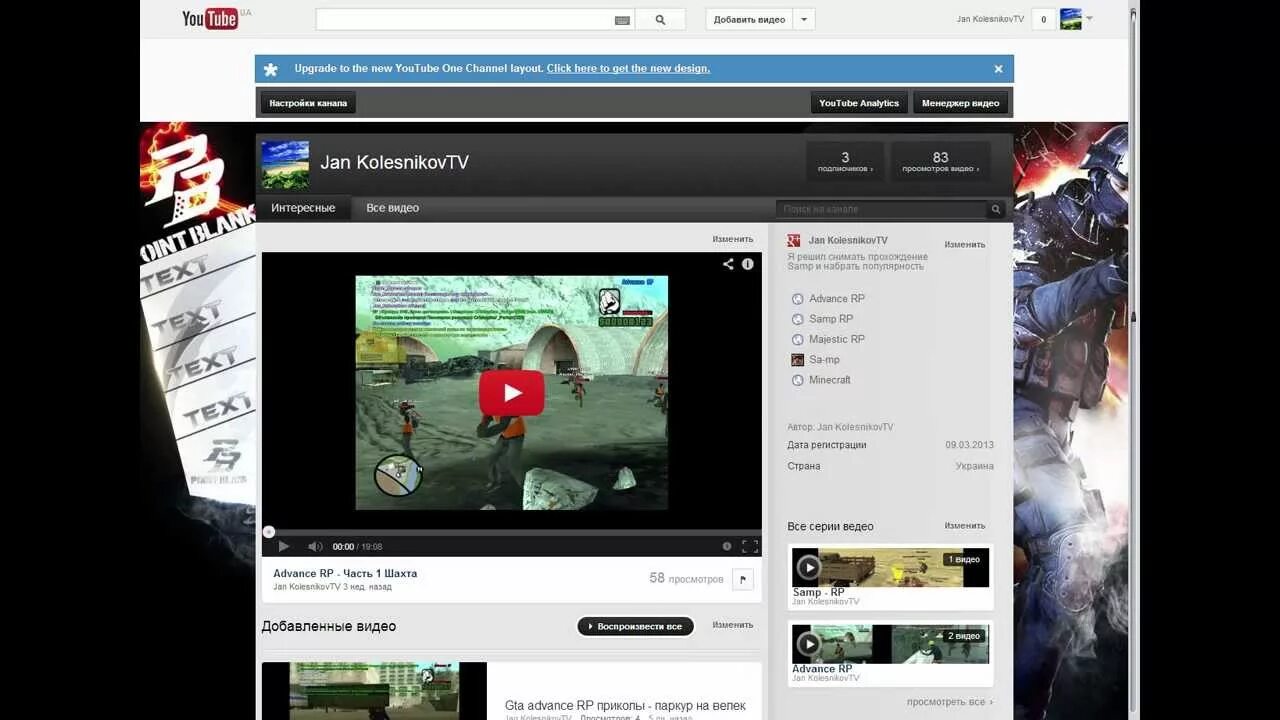Mute the player via speaker icon

[x=315, y=546]
